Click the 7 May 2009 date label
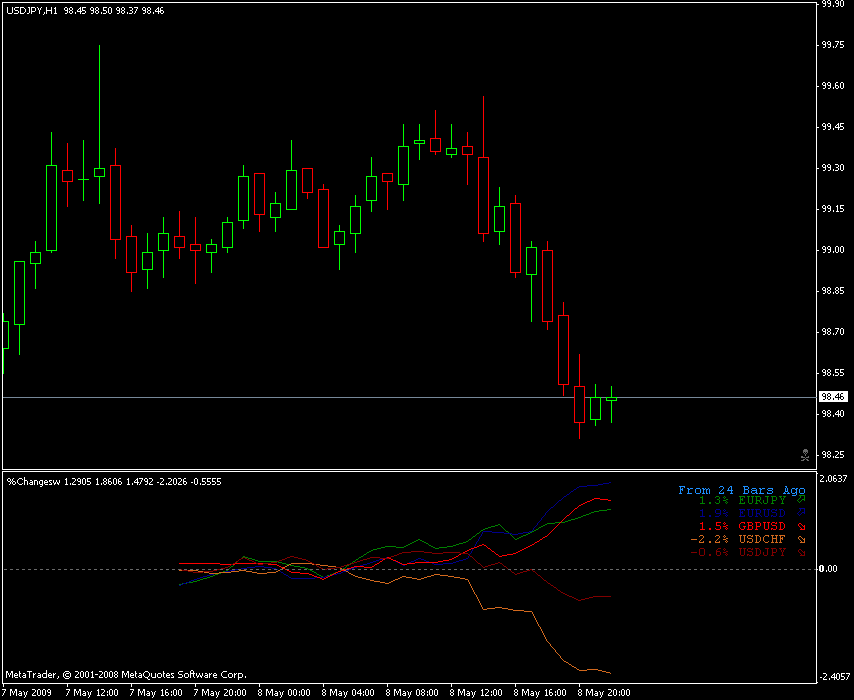 tap(28, 692)
